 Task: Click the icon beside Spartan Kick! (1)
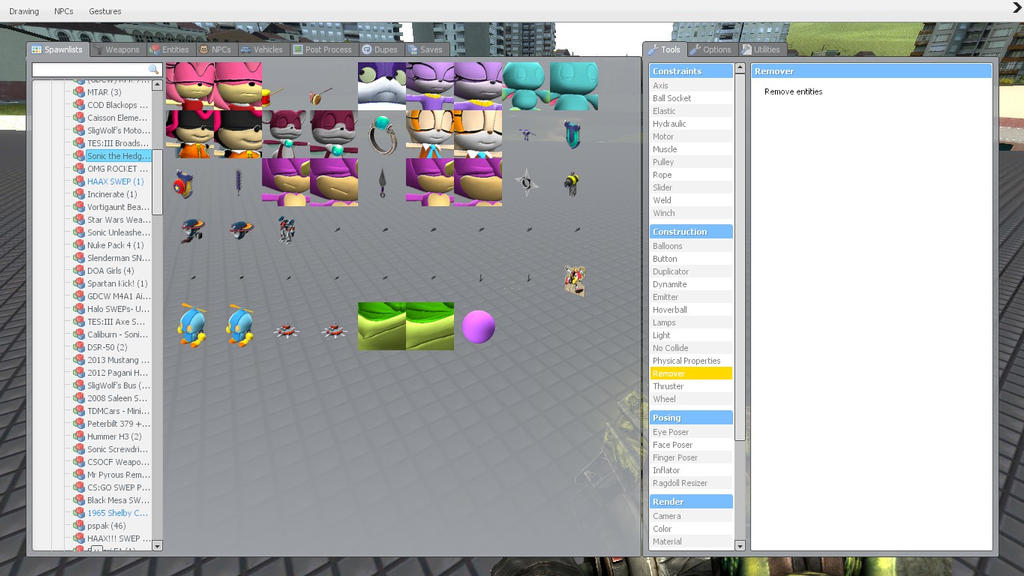(79, 283)
